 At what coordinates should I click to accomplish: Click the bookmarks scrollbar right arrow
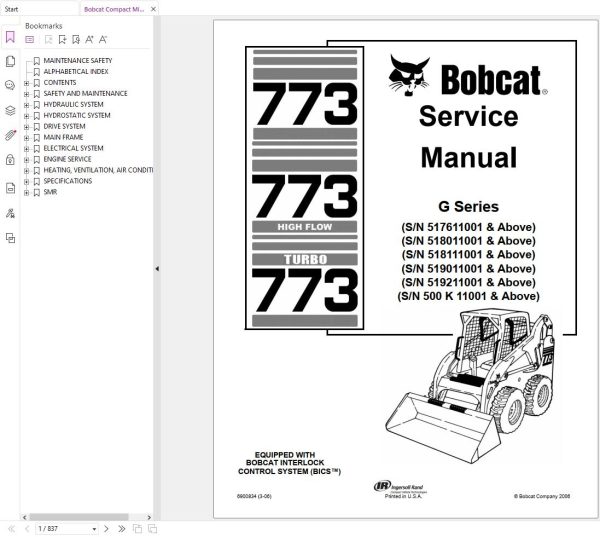pos(149,517)
